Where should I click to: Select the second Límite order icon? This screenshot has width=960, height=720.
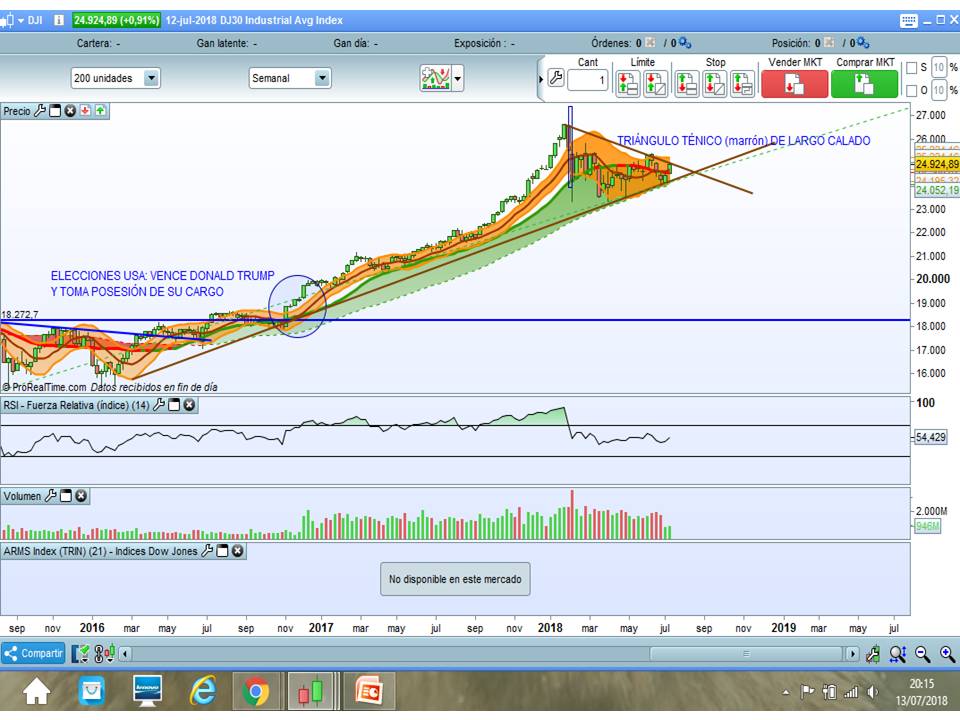point(654,82)
